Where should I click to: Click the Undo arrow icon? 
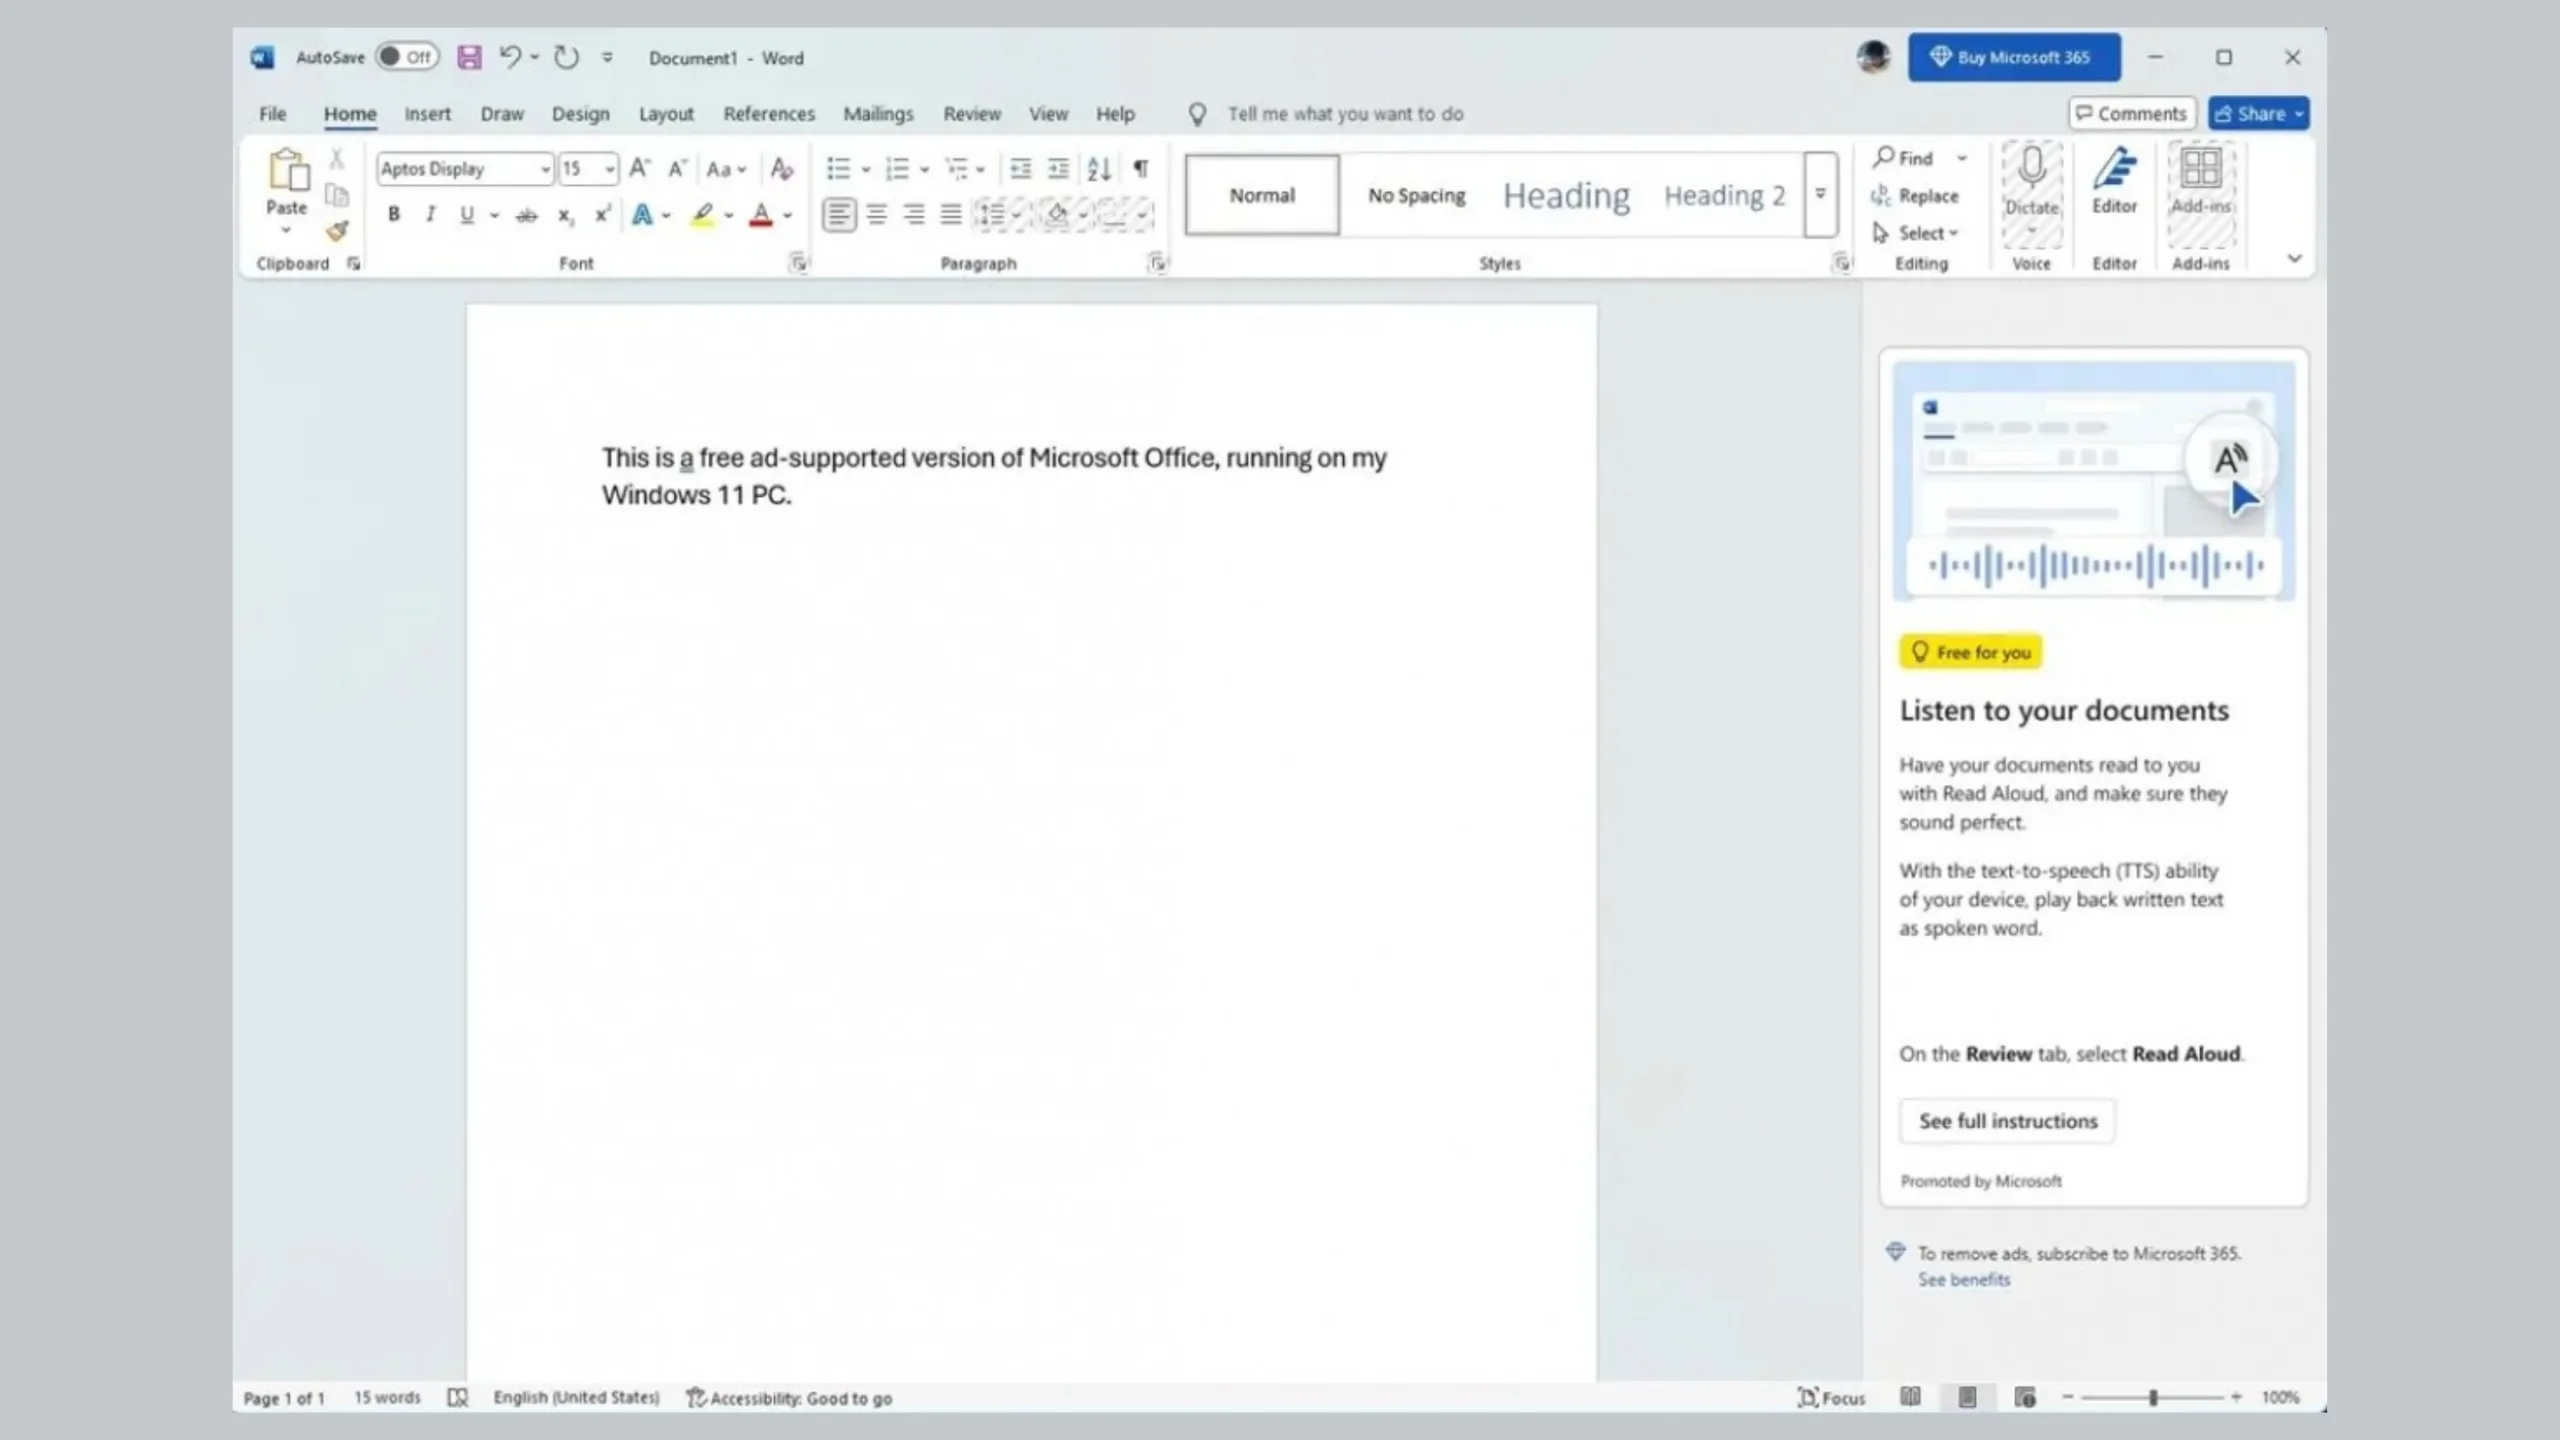pos(510,57)
